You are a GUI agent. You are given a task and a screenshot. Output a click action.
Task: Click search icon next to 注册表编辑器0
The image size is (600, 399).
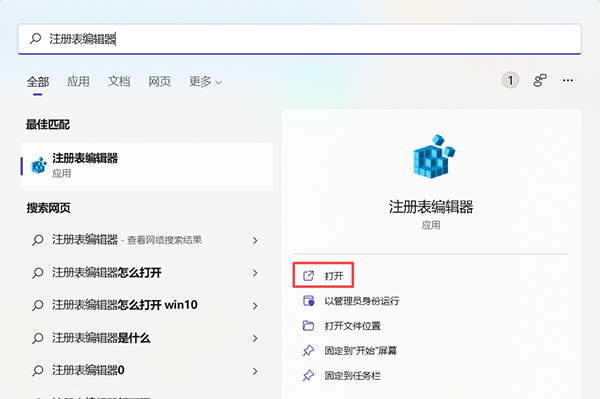(x=38, y=371)
